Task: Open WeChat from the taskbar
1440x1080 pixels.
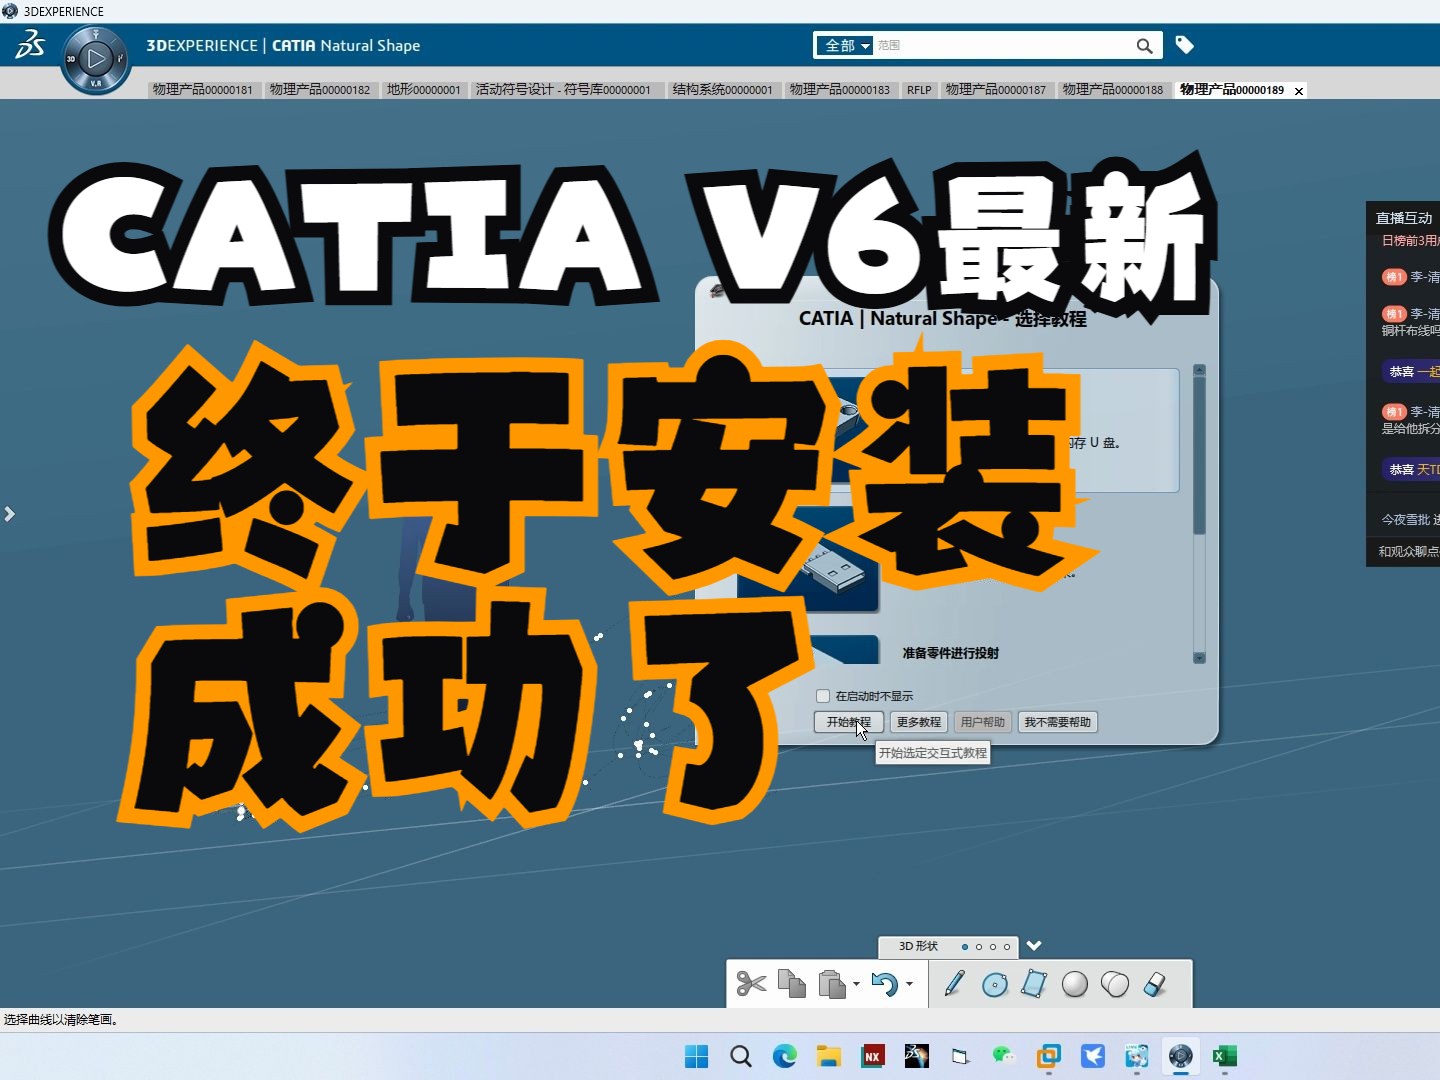Action: 1004,1056
